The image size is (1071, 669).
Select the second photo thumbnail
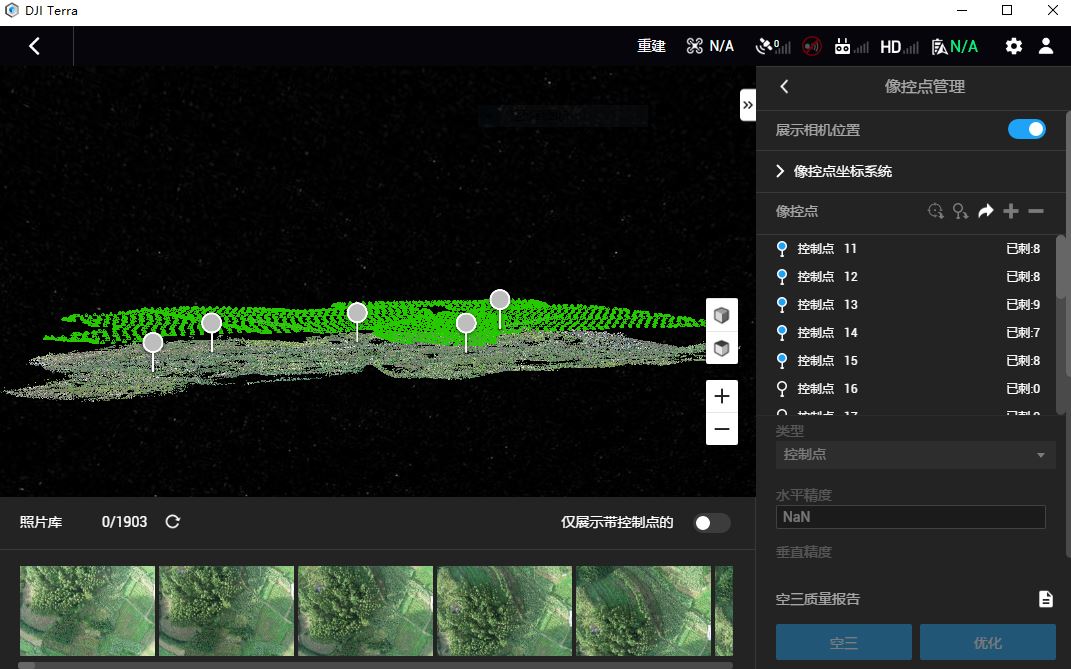[227, 611]
